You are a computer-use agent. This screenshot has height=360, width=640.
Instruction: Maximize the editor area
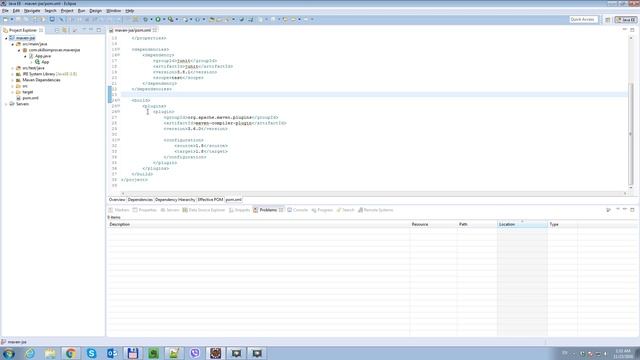click(632, 30)
